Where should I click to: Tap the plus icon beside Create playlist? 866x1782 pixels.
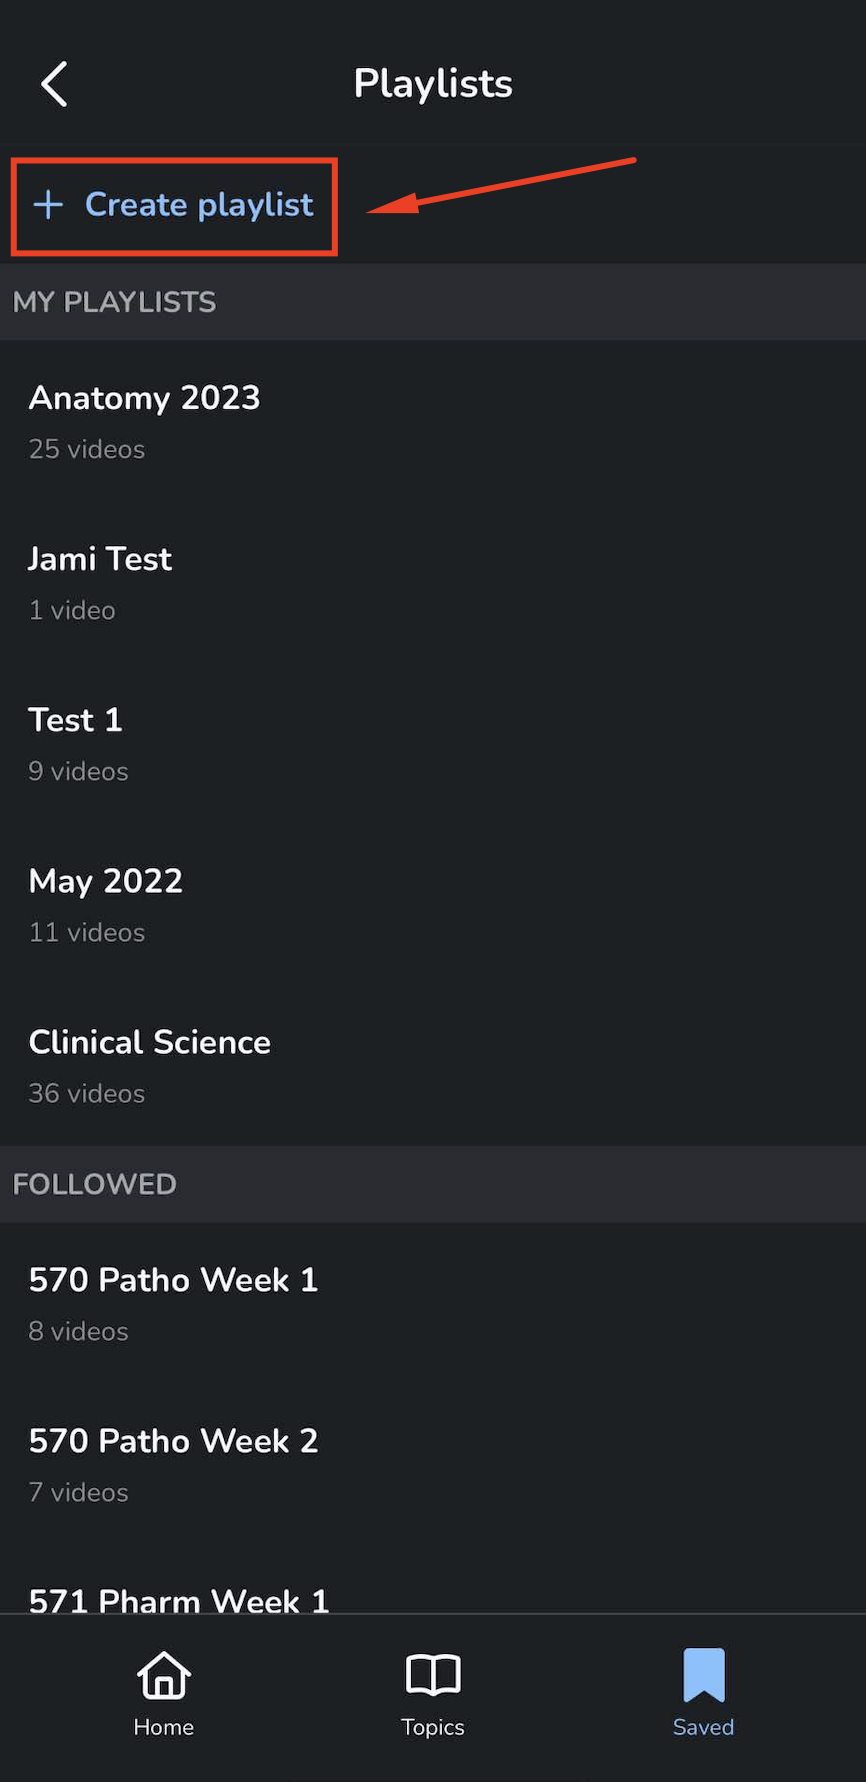48,205
